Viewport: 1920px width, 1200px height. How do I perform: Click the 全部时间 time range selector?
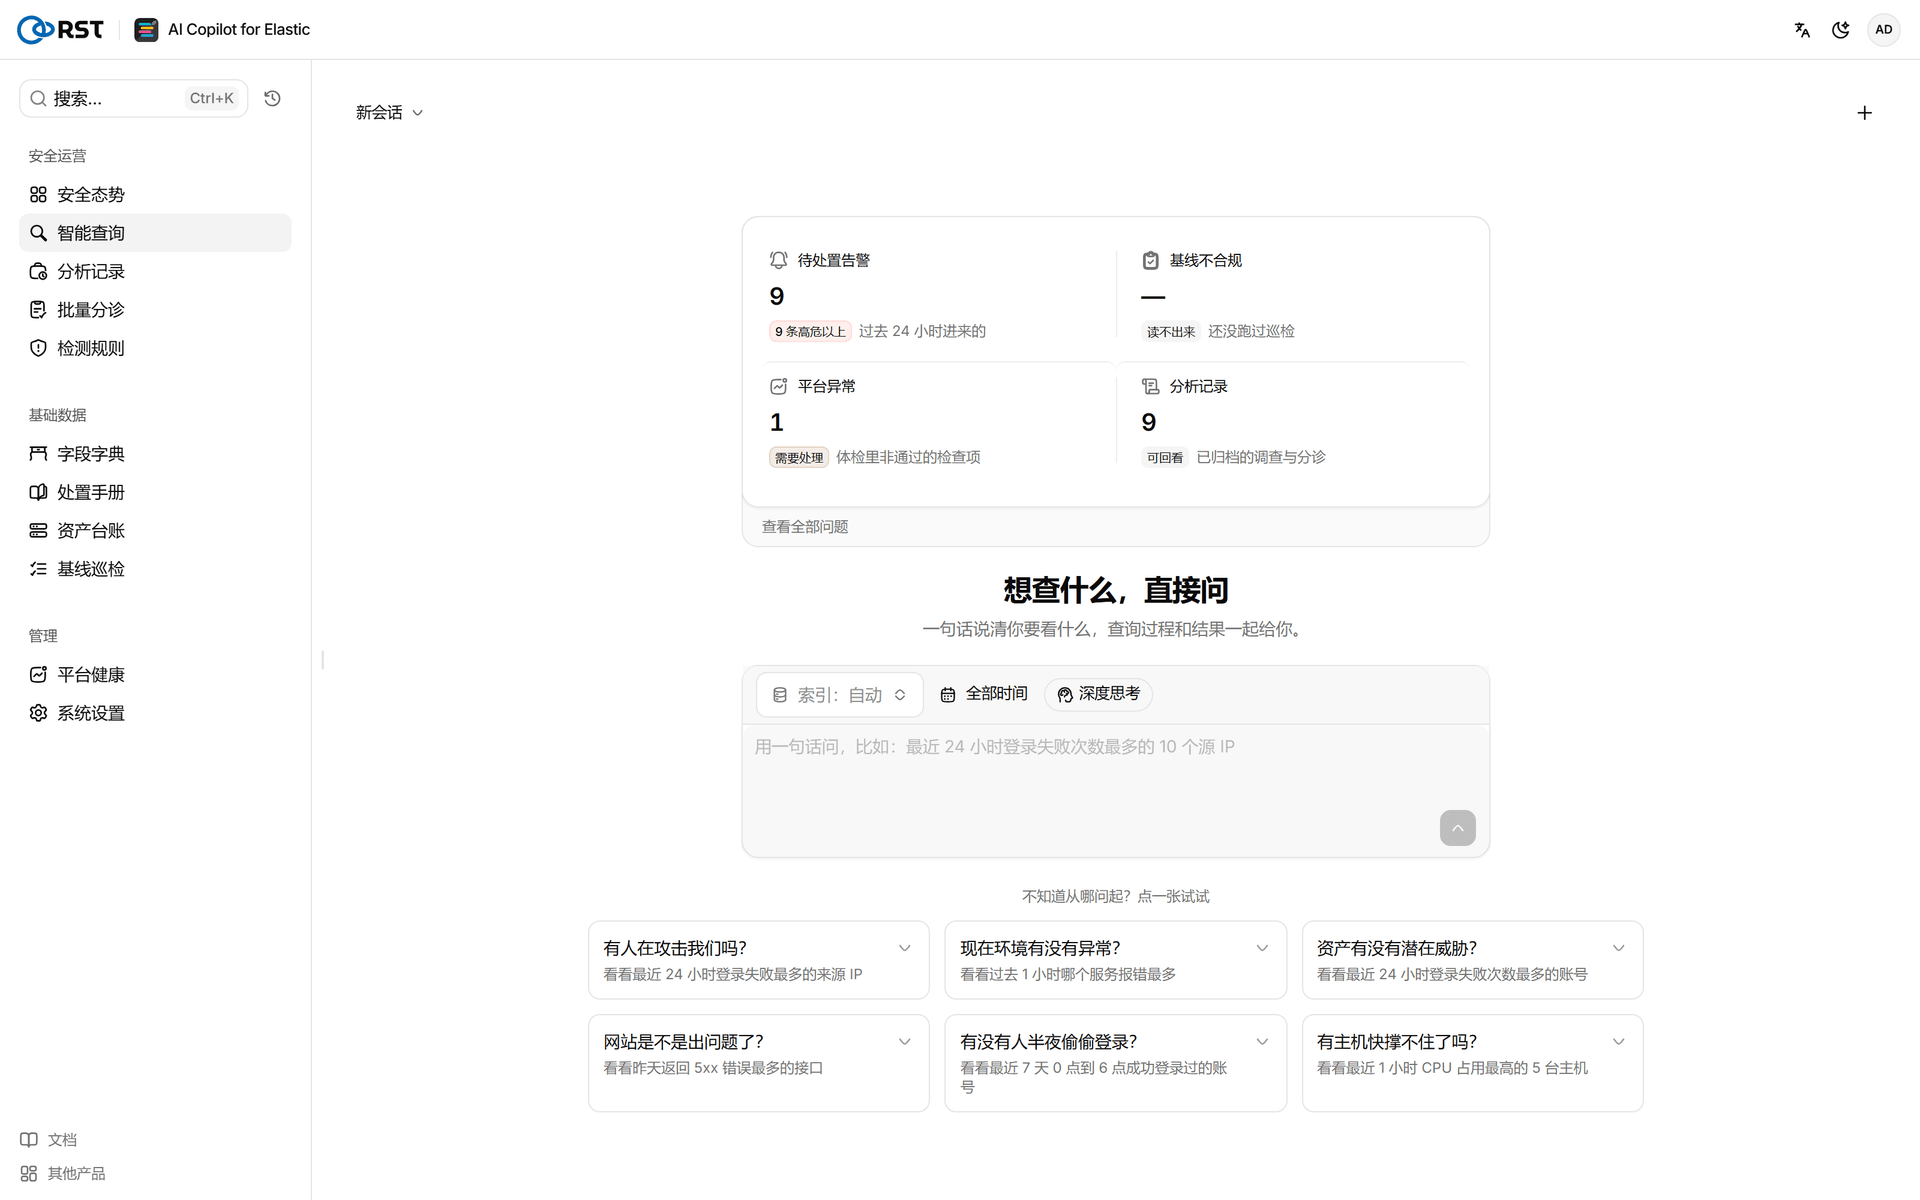pos(984,694)
